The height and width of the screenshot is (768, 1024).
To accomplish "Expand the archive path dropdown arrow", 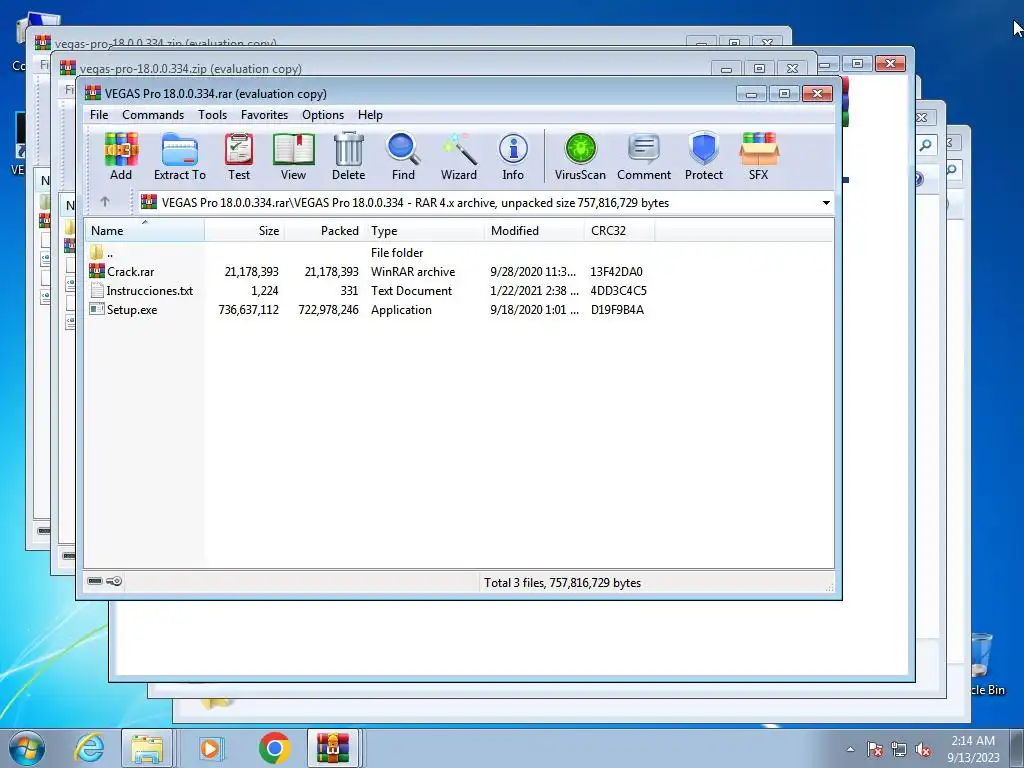I will [826, 202].
